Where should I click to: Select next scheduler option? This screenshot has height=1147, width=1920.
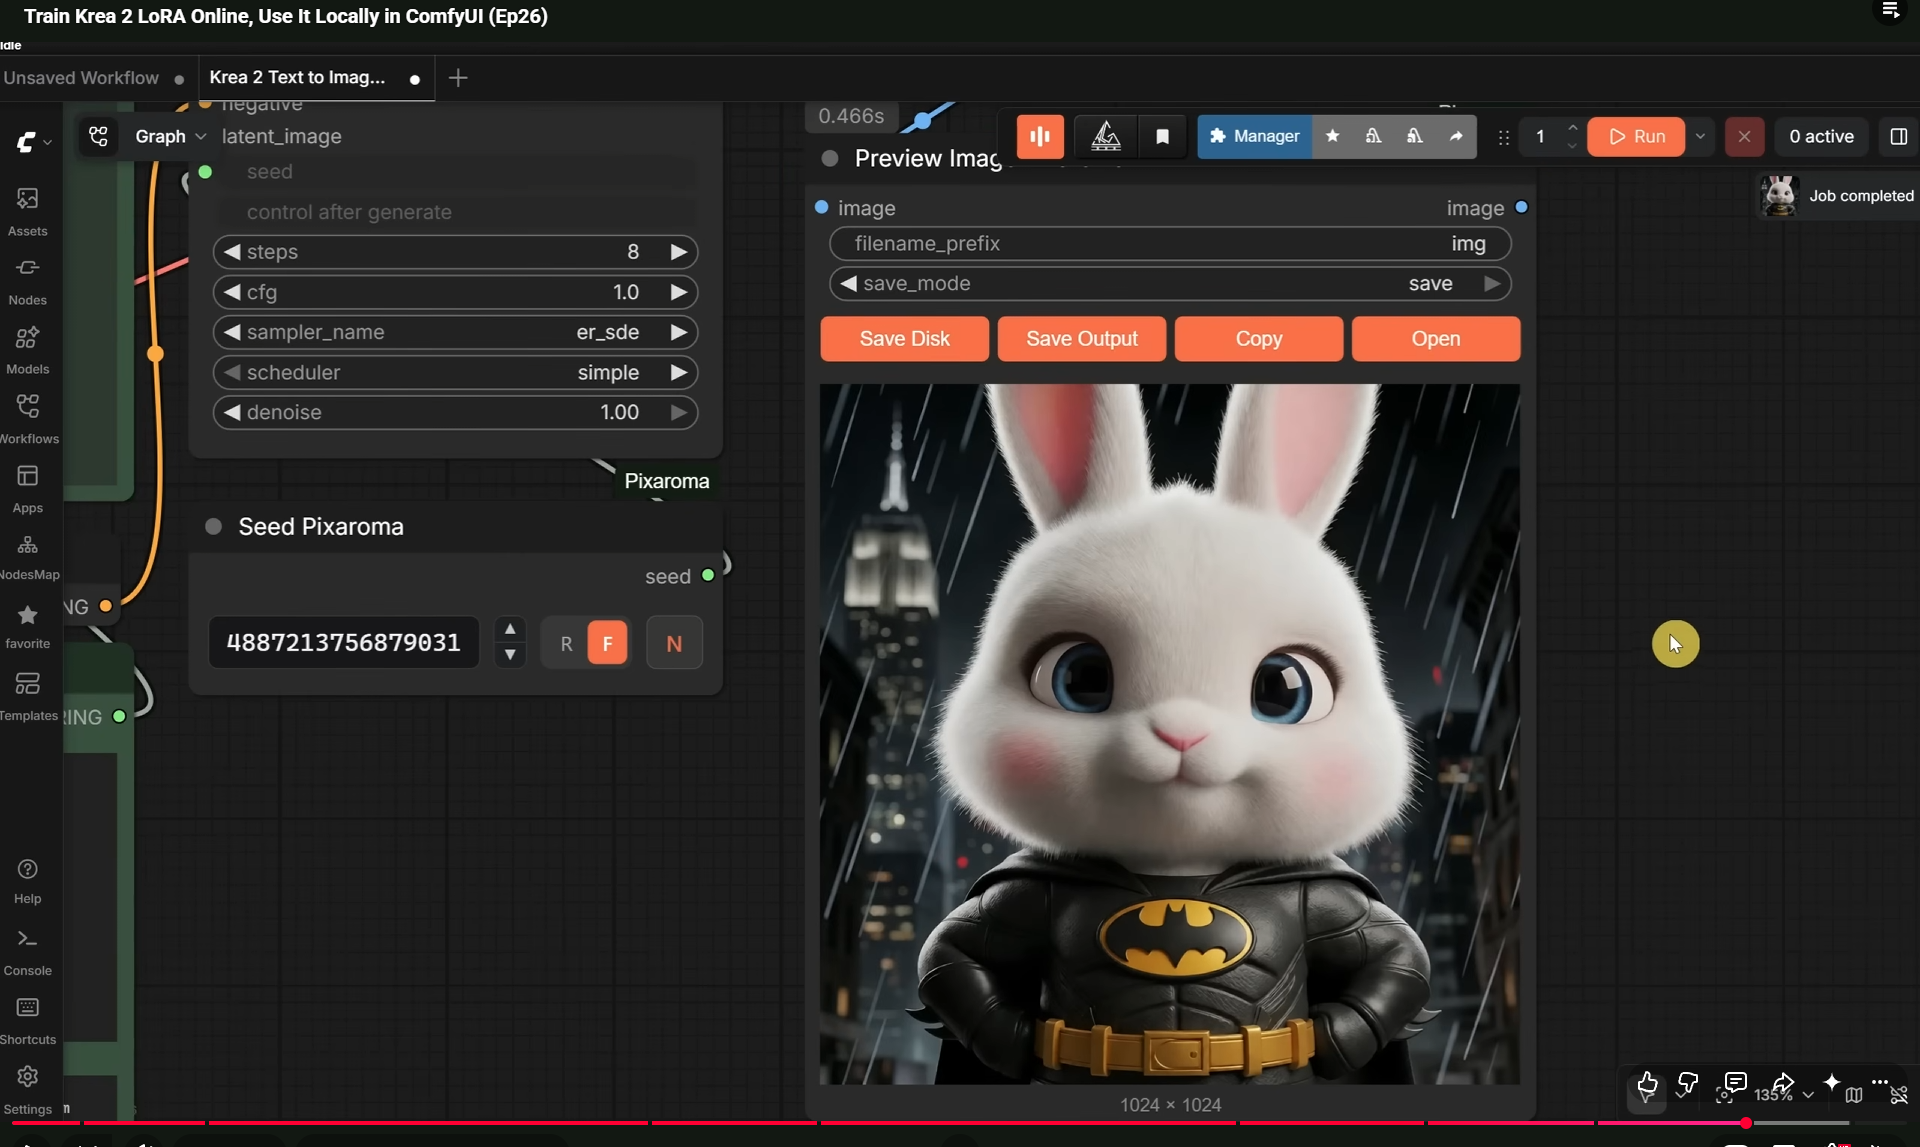click(x=679, y=372)
